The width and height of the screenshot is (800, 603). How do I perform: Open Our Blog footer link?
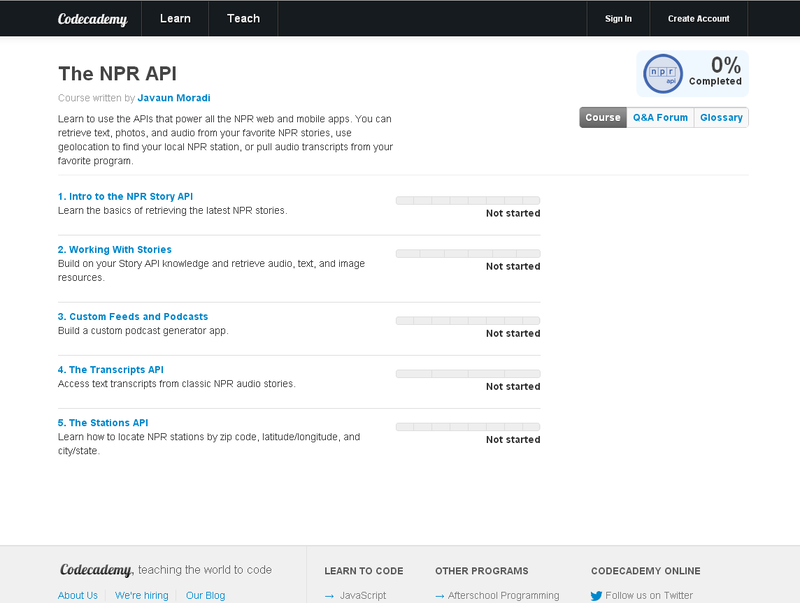205,595
